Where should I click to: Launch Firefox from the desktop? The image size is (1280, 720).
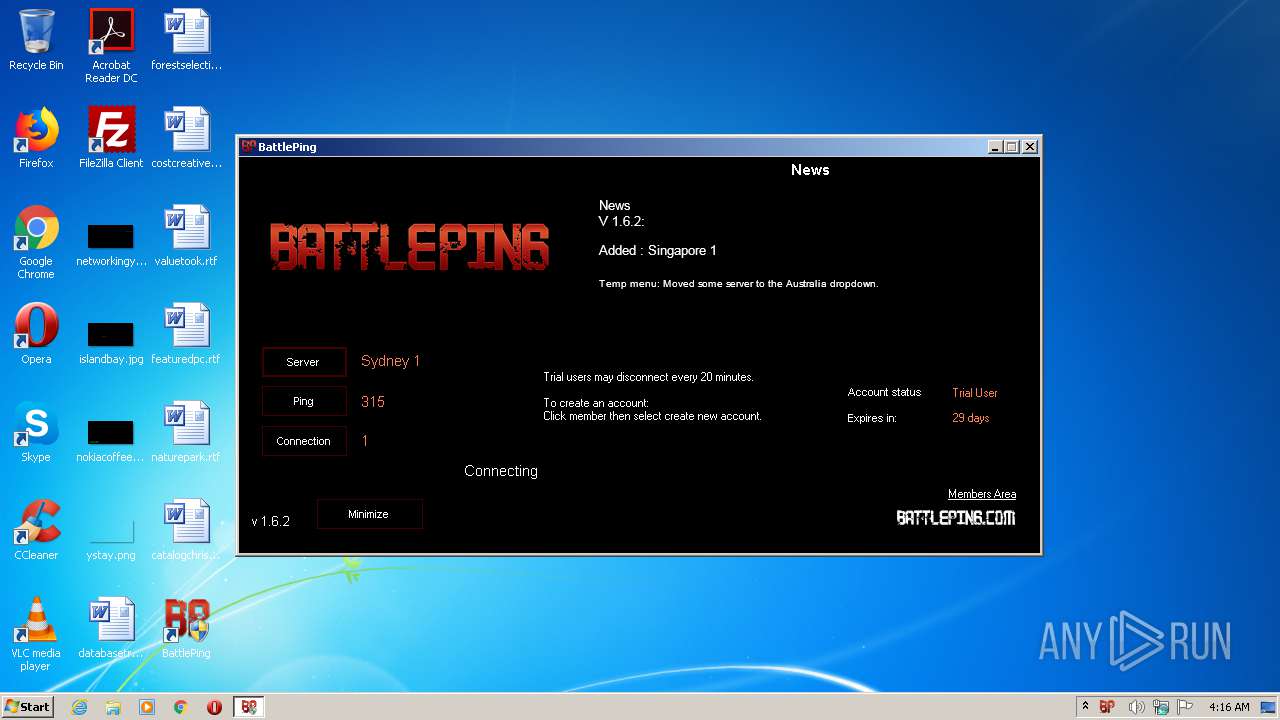(x=36, y=138)
